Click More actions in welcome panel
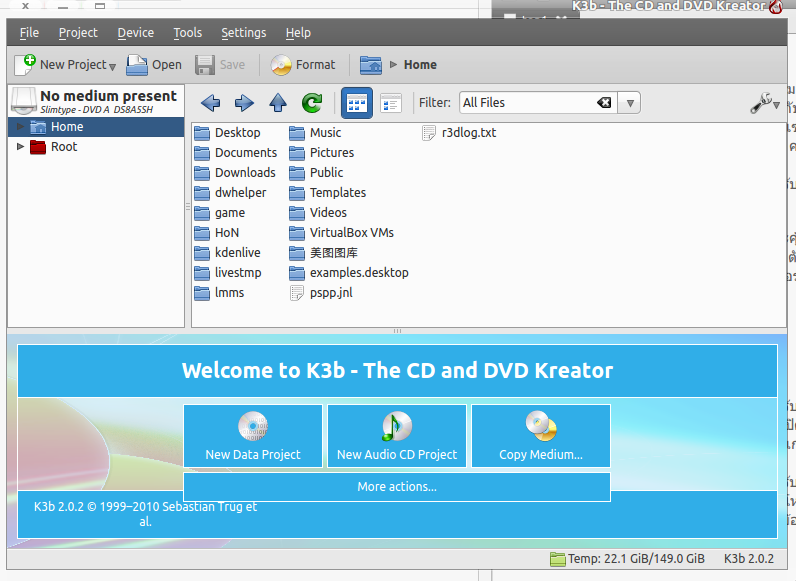The width and height of the screenshot is (796, 581). click(397, 487)
